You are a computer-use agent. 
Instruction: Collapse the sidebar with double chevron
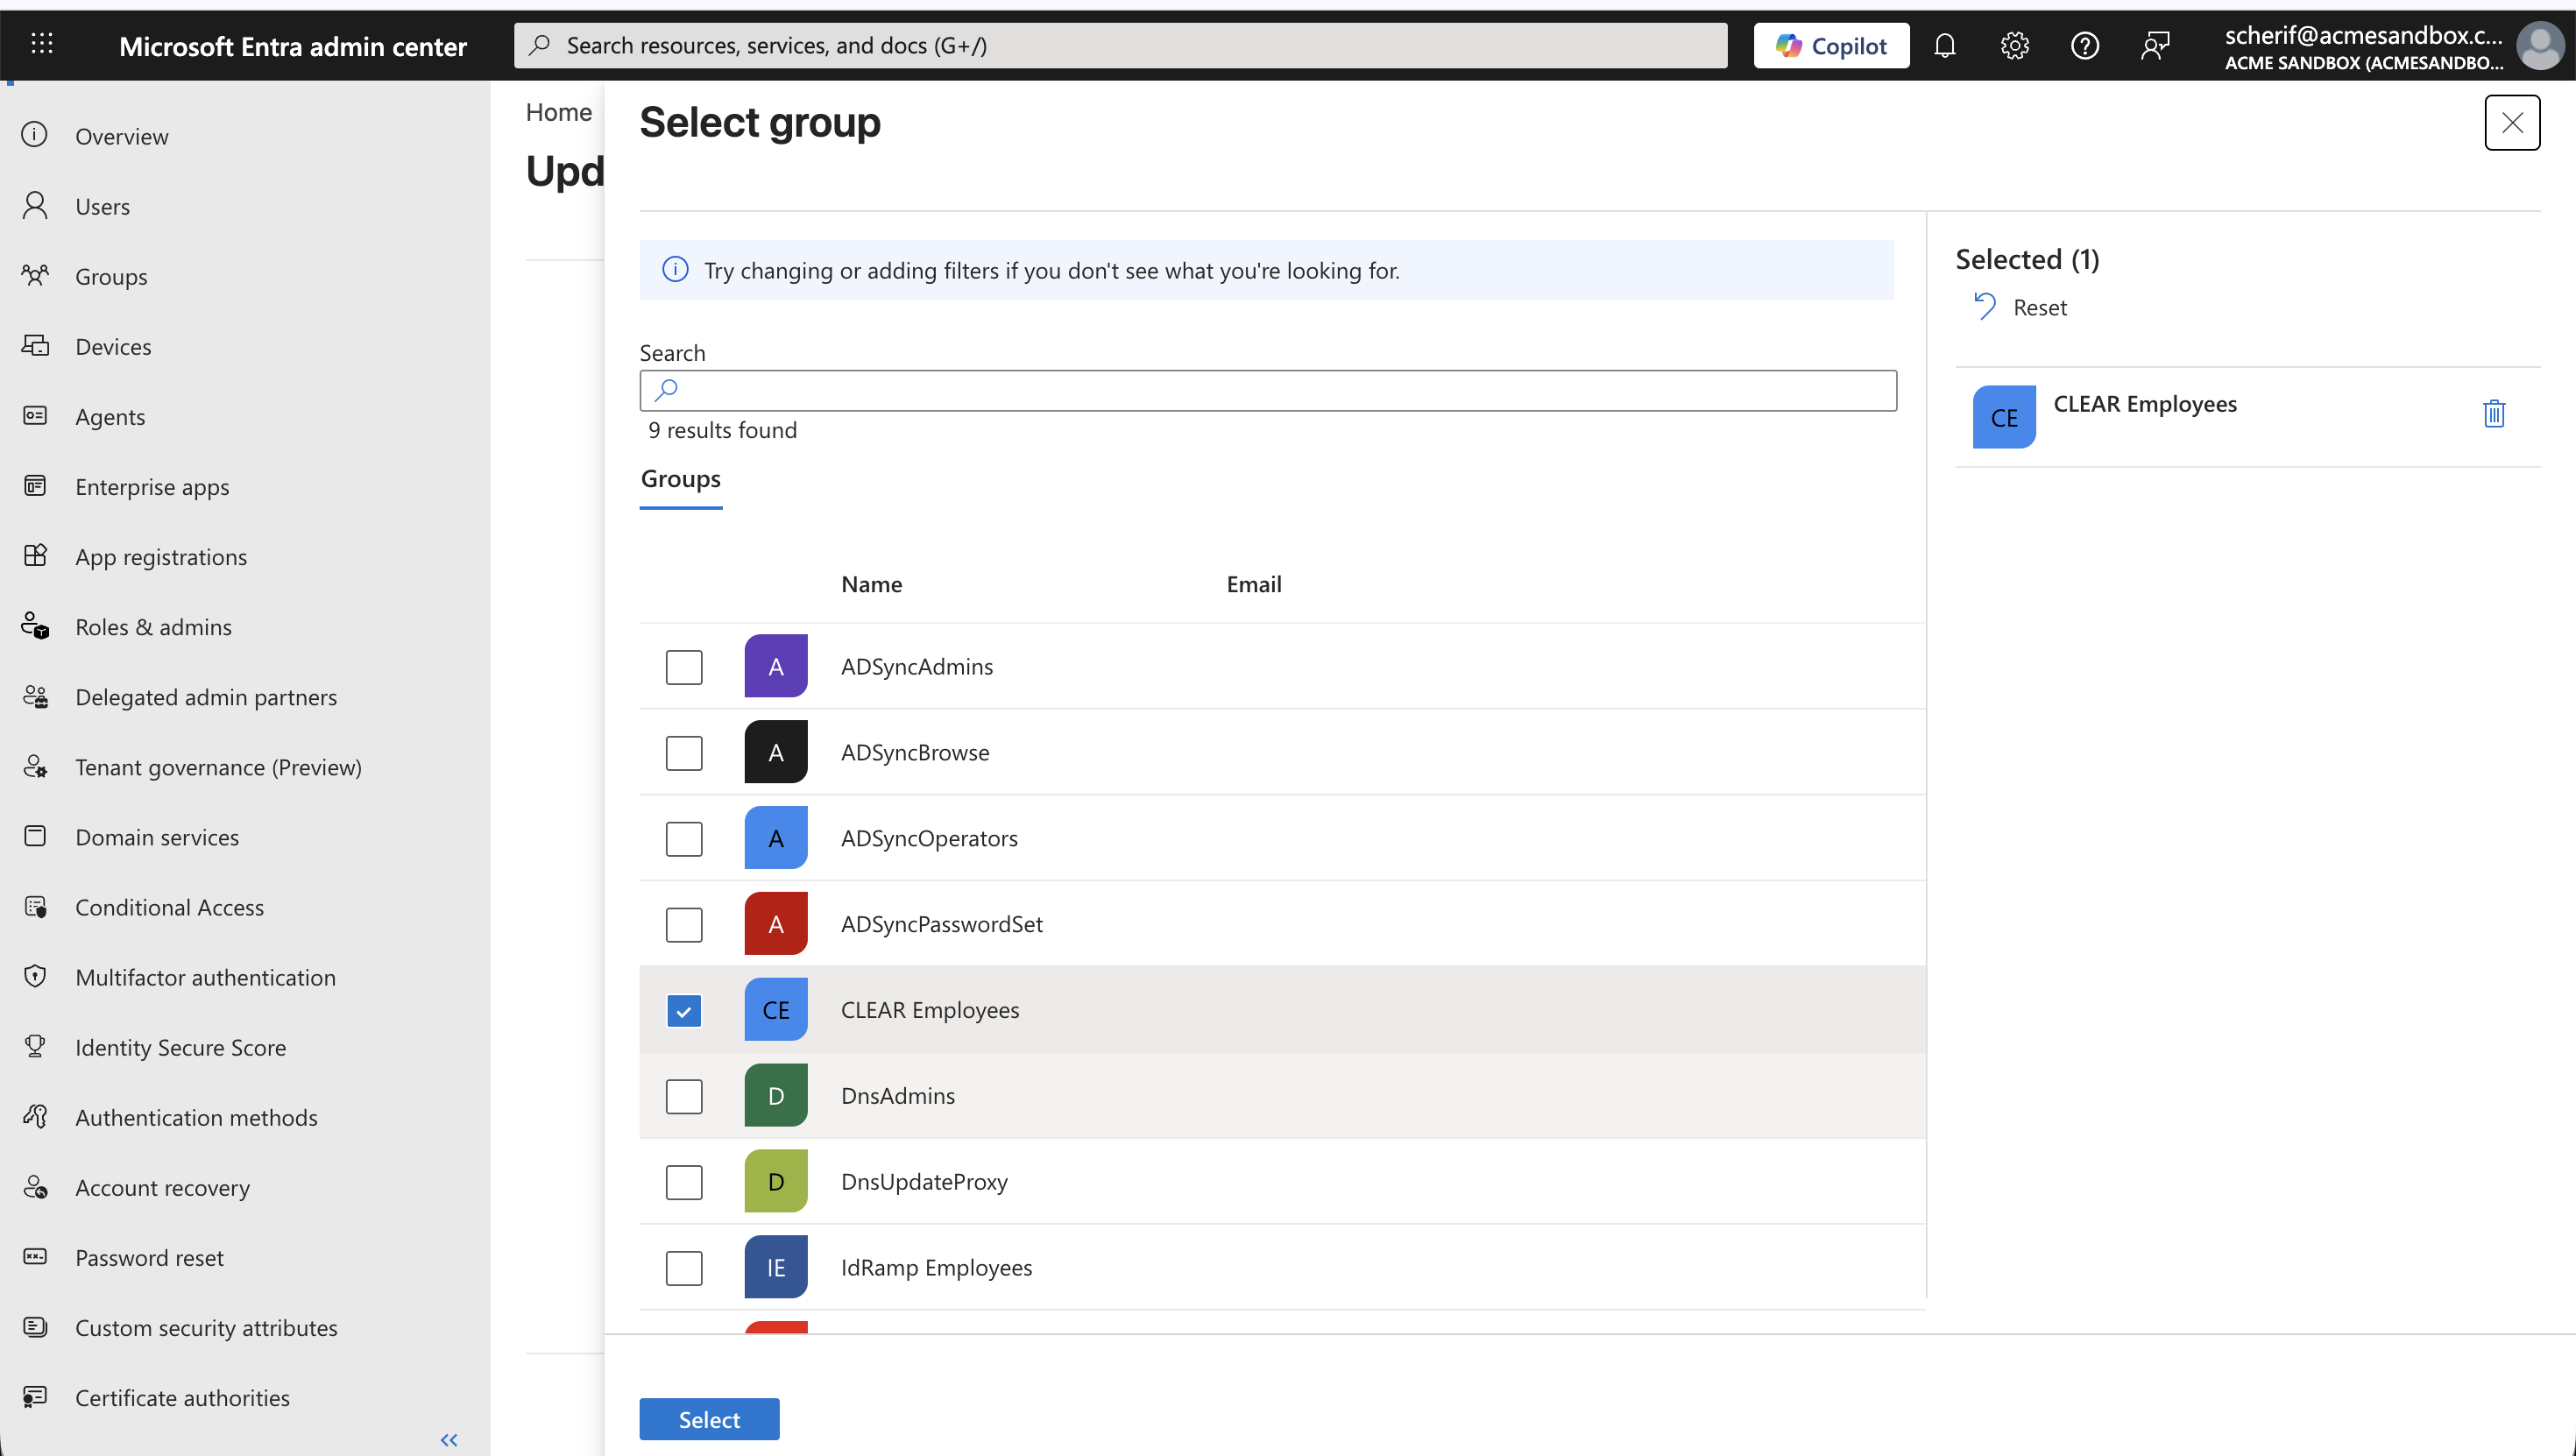click(x=449, y=1440)
